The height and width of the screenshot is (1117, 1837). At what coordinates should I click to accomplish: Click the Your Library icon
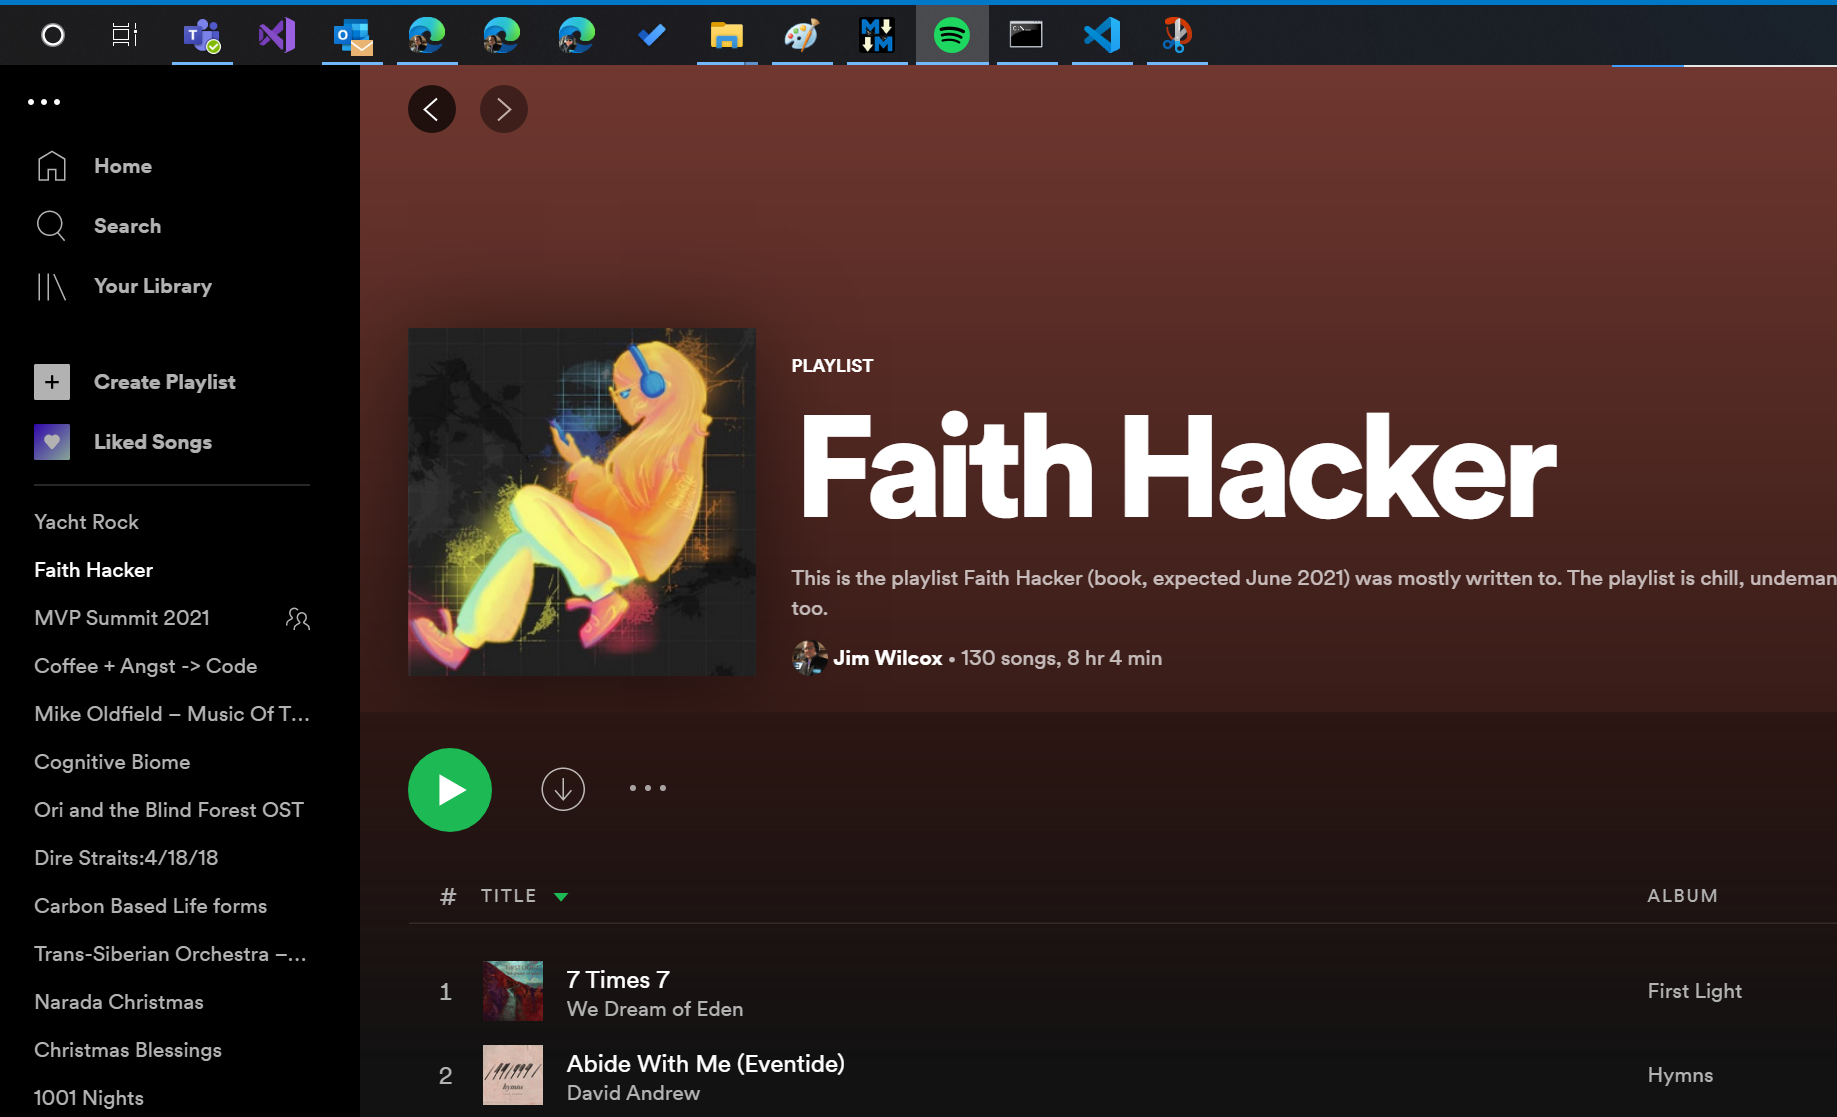point(51,287)
